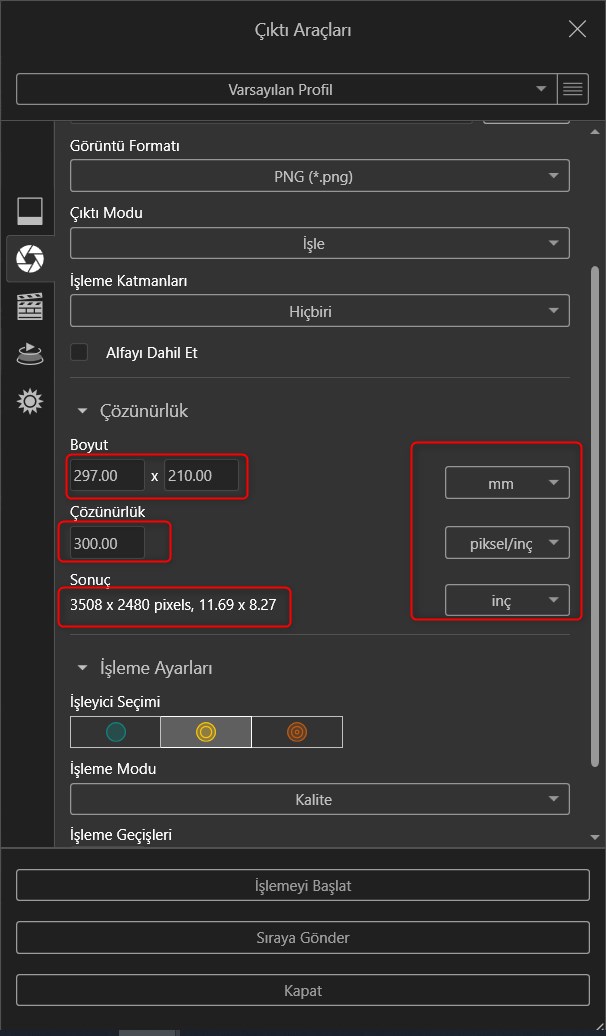Screen dimensions: 606x1036
Task: Open the Çıktı Modu dropdown
Action: (x=319, y=243)
